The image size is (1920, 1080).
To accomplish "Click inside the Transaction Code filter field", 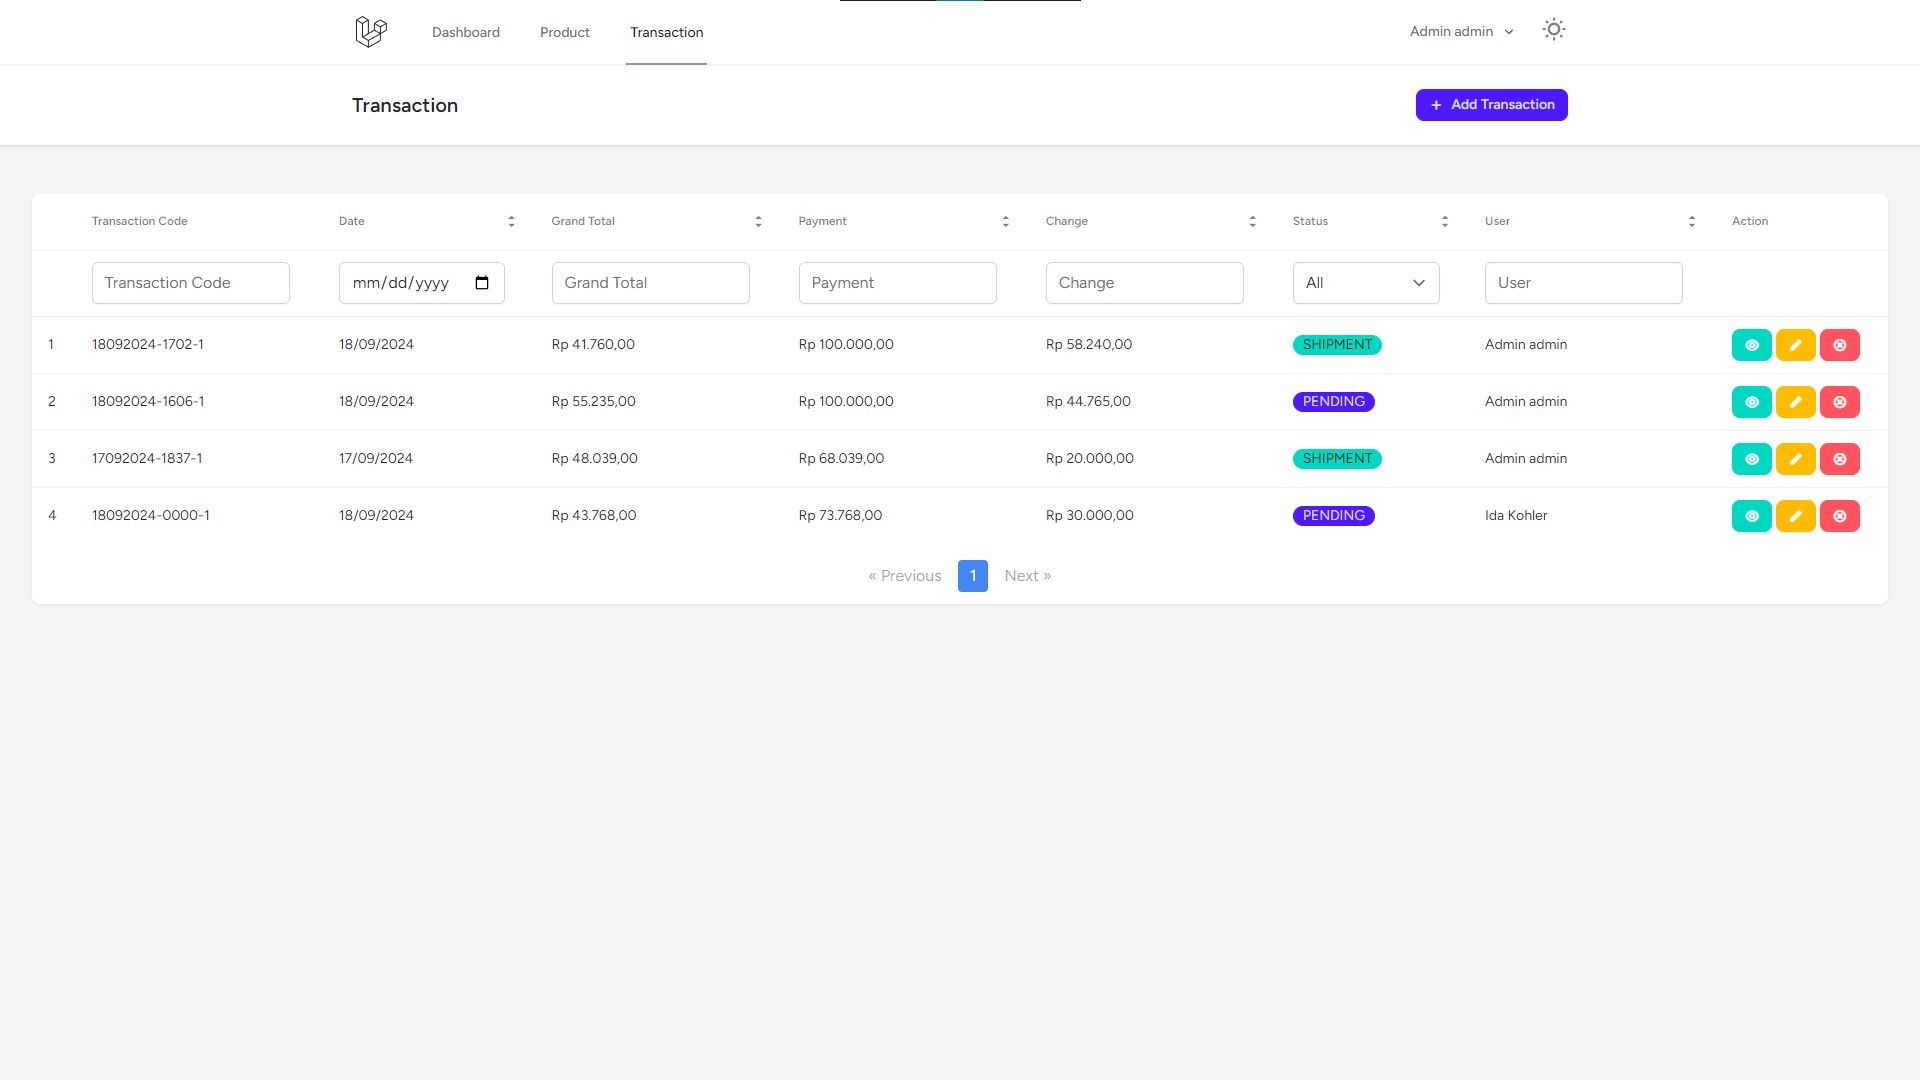I will 190,283.
